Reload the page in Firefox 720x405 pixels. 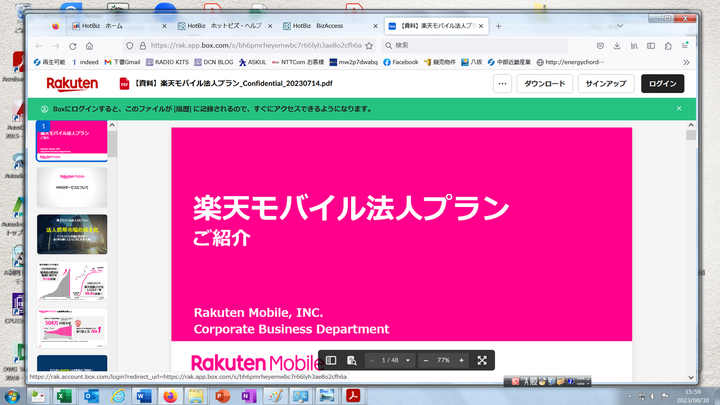(x=73, y=46)
